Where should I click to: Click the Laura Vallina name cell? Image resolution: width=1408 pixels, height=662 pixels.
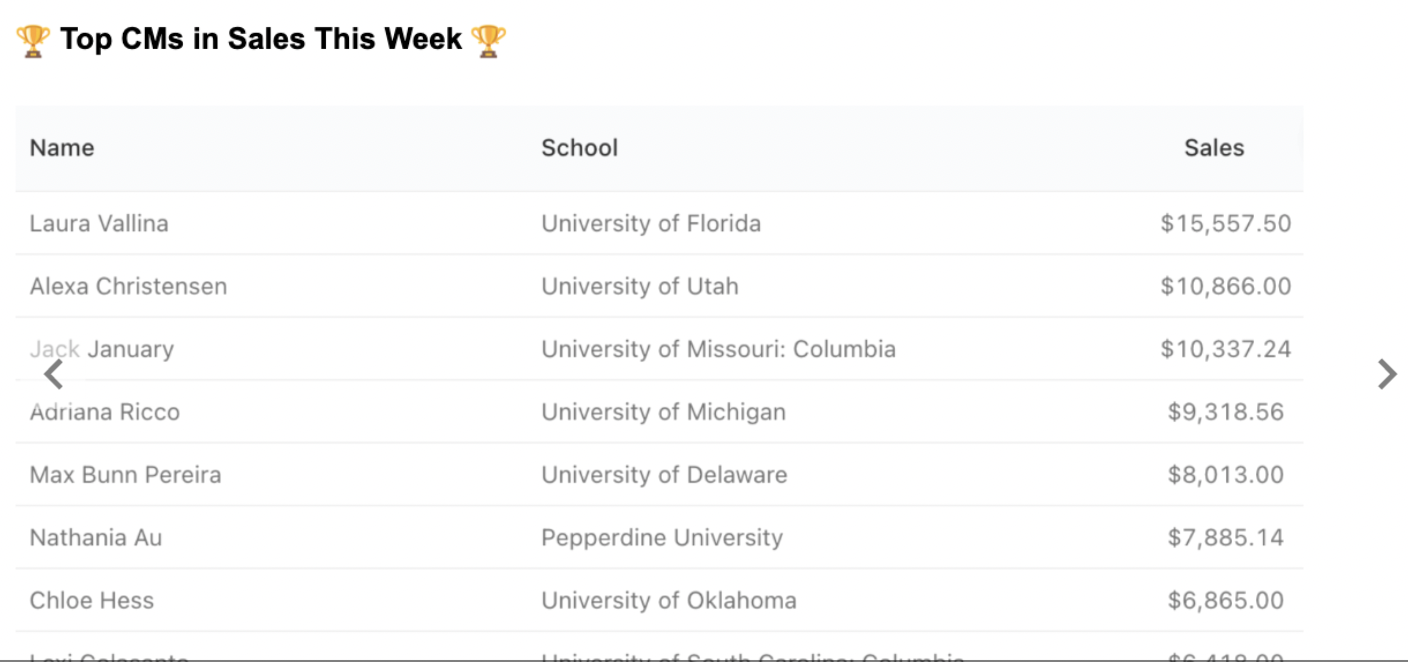click(x=99, y=223)
